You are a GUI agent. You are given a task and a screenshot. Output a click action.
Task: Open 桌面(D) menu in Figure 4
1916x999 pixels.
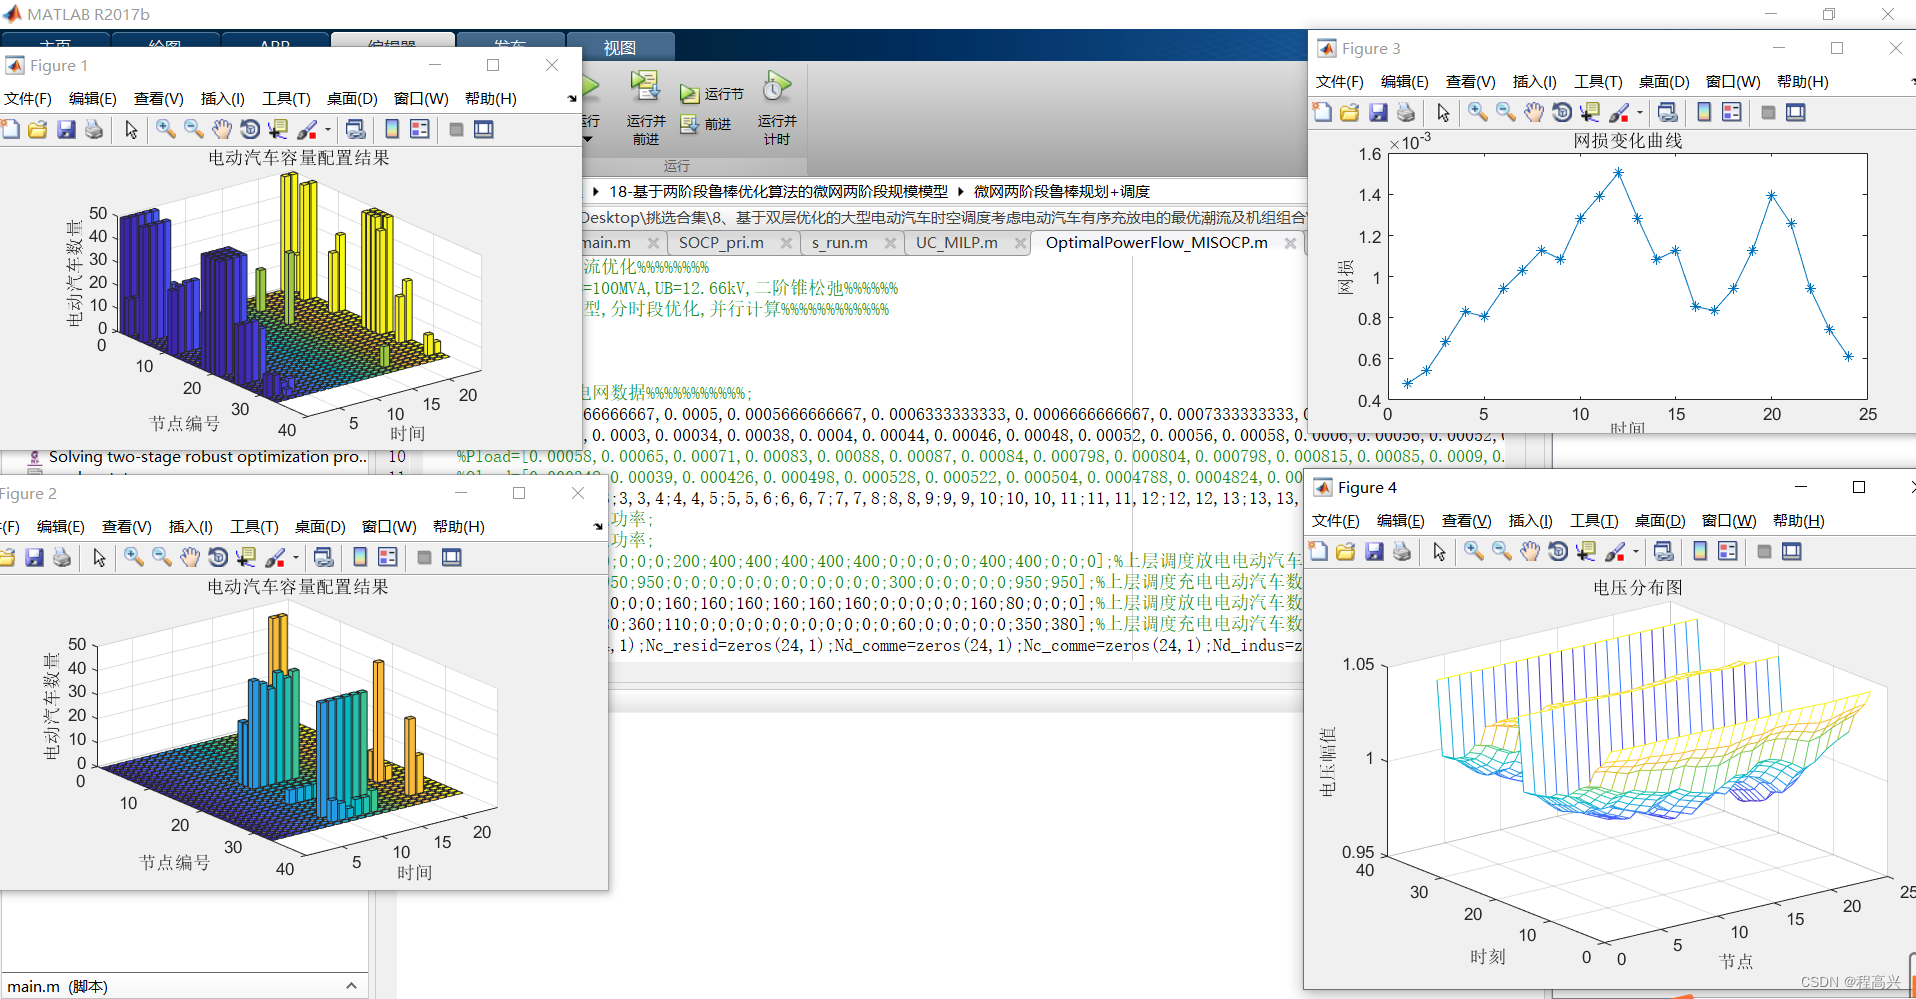(1660, 520)
